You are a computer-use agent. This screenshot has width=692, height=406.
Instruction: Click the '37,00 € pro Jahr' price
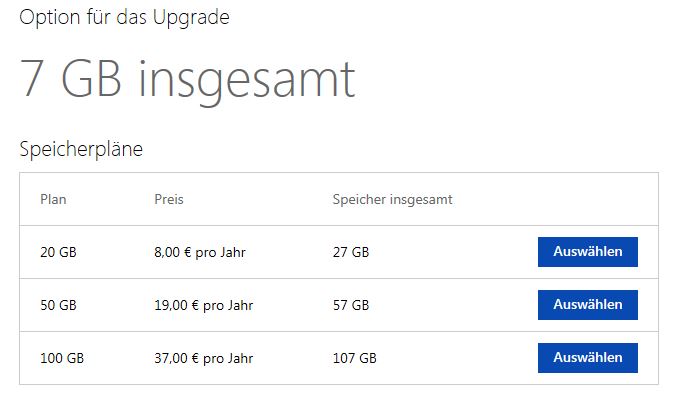(x=203, y=358)
